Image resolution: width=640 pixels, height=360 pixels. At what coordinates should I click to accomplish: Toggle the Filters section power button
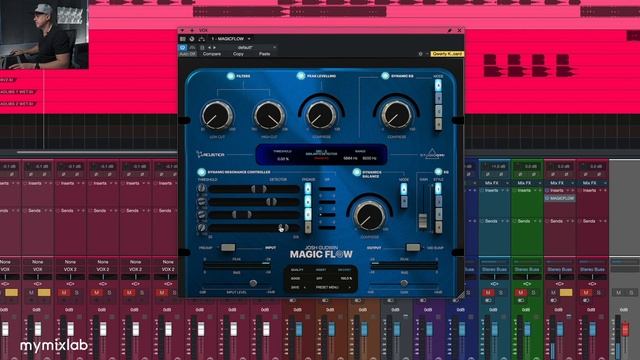(x=230, y=76)
